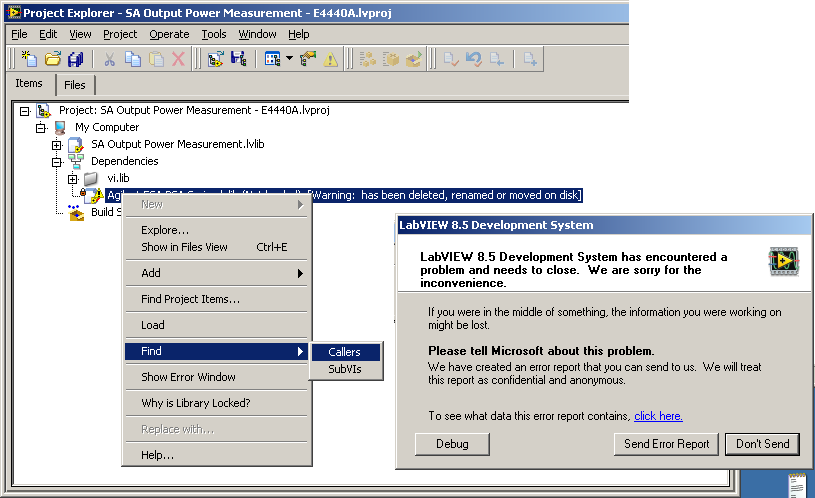Click the Paste clipboard icon
Viewport: 815px width, 498px height.
pyautogui.click(x=156, y=59)
